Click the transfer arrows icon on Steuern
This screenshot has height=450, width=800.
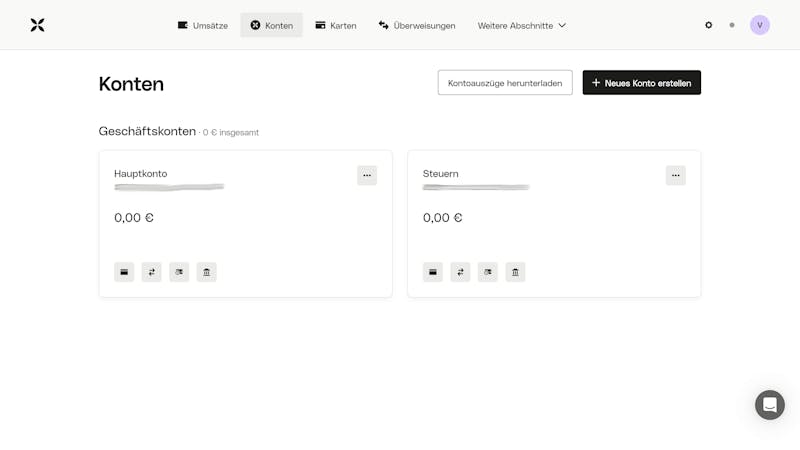pos(460,272)
